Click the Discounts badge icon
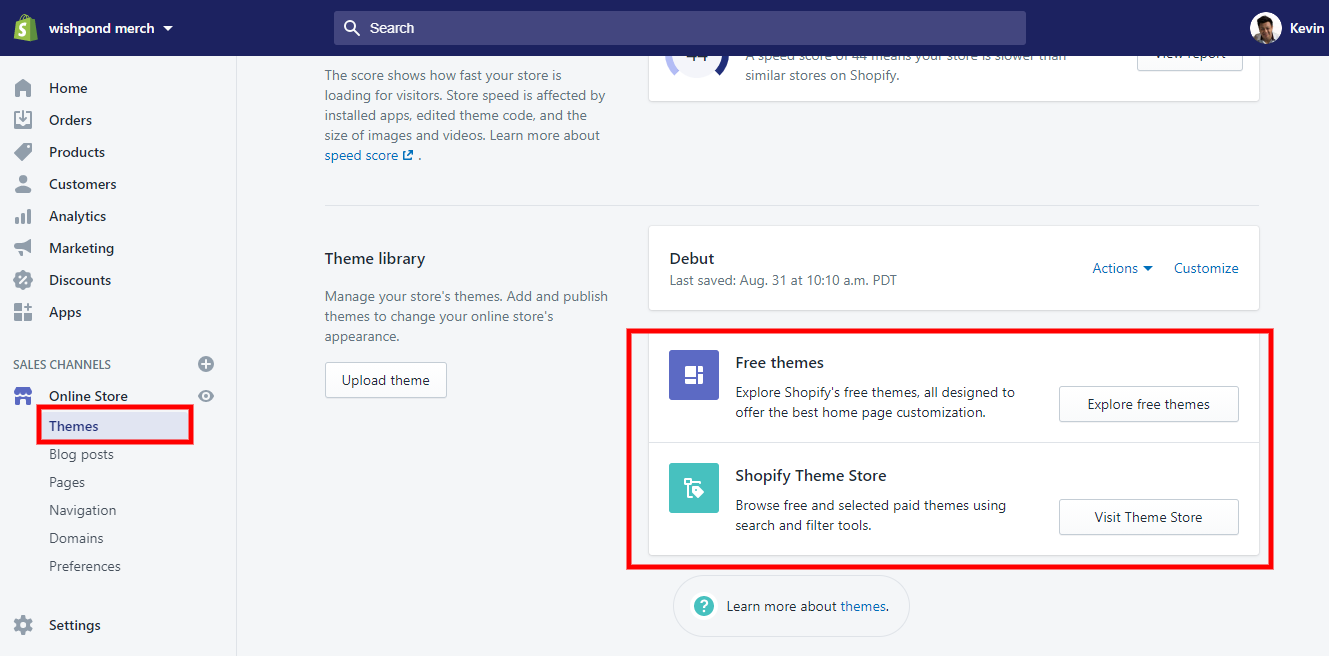The width and height of the screenshot is (1329, 656). coord(23,280)
